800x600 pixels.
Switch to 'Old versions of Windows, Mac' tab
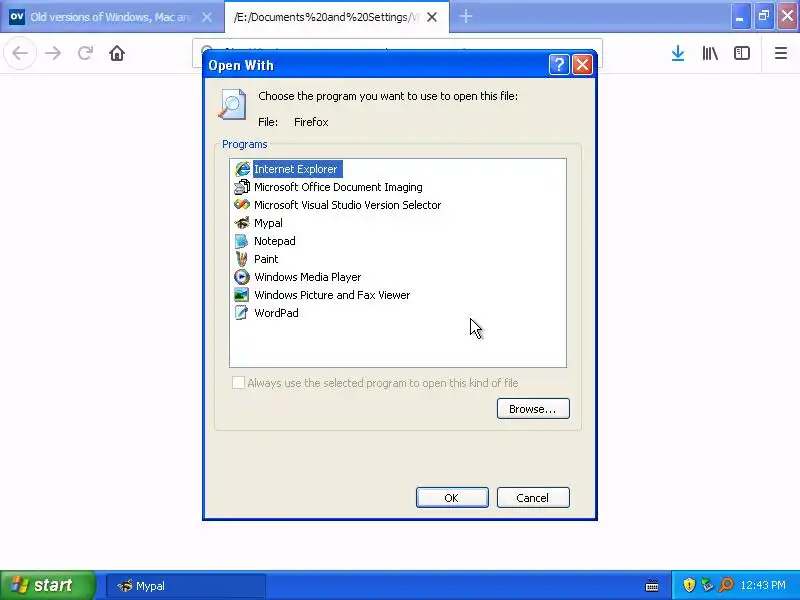109,17
